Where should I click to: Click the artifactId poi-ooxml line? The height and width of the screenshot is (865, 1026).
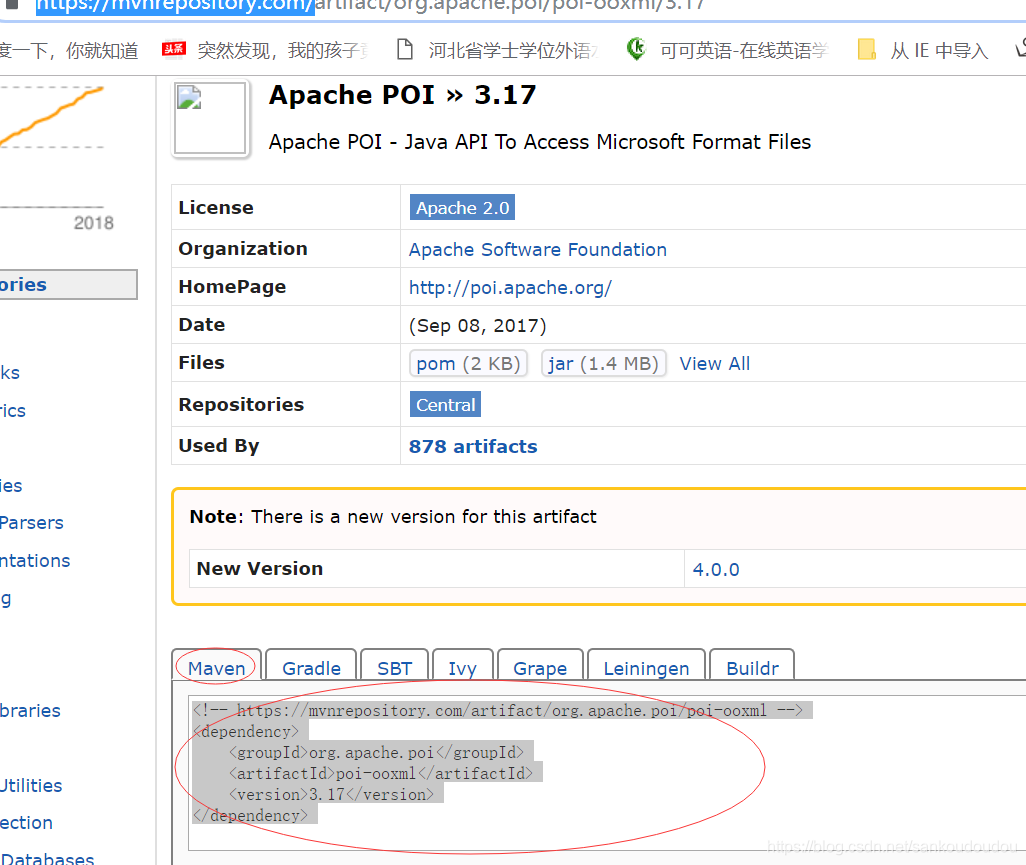381,773
